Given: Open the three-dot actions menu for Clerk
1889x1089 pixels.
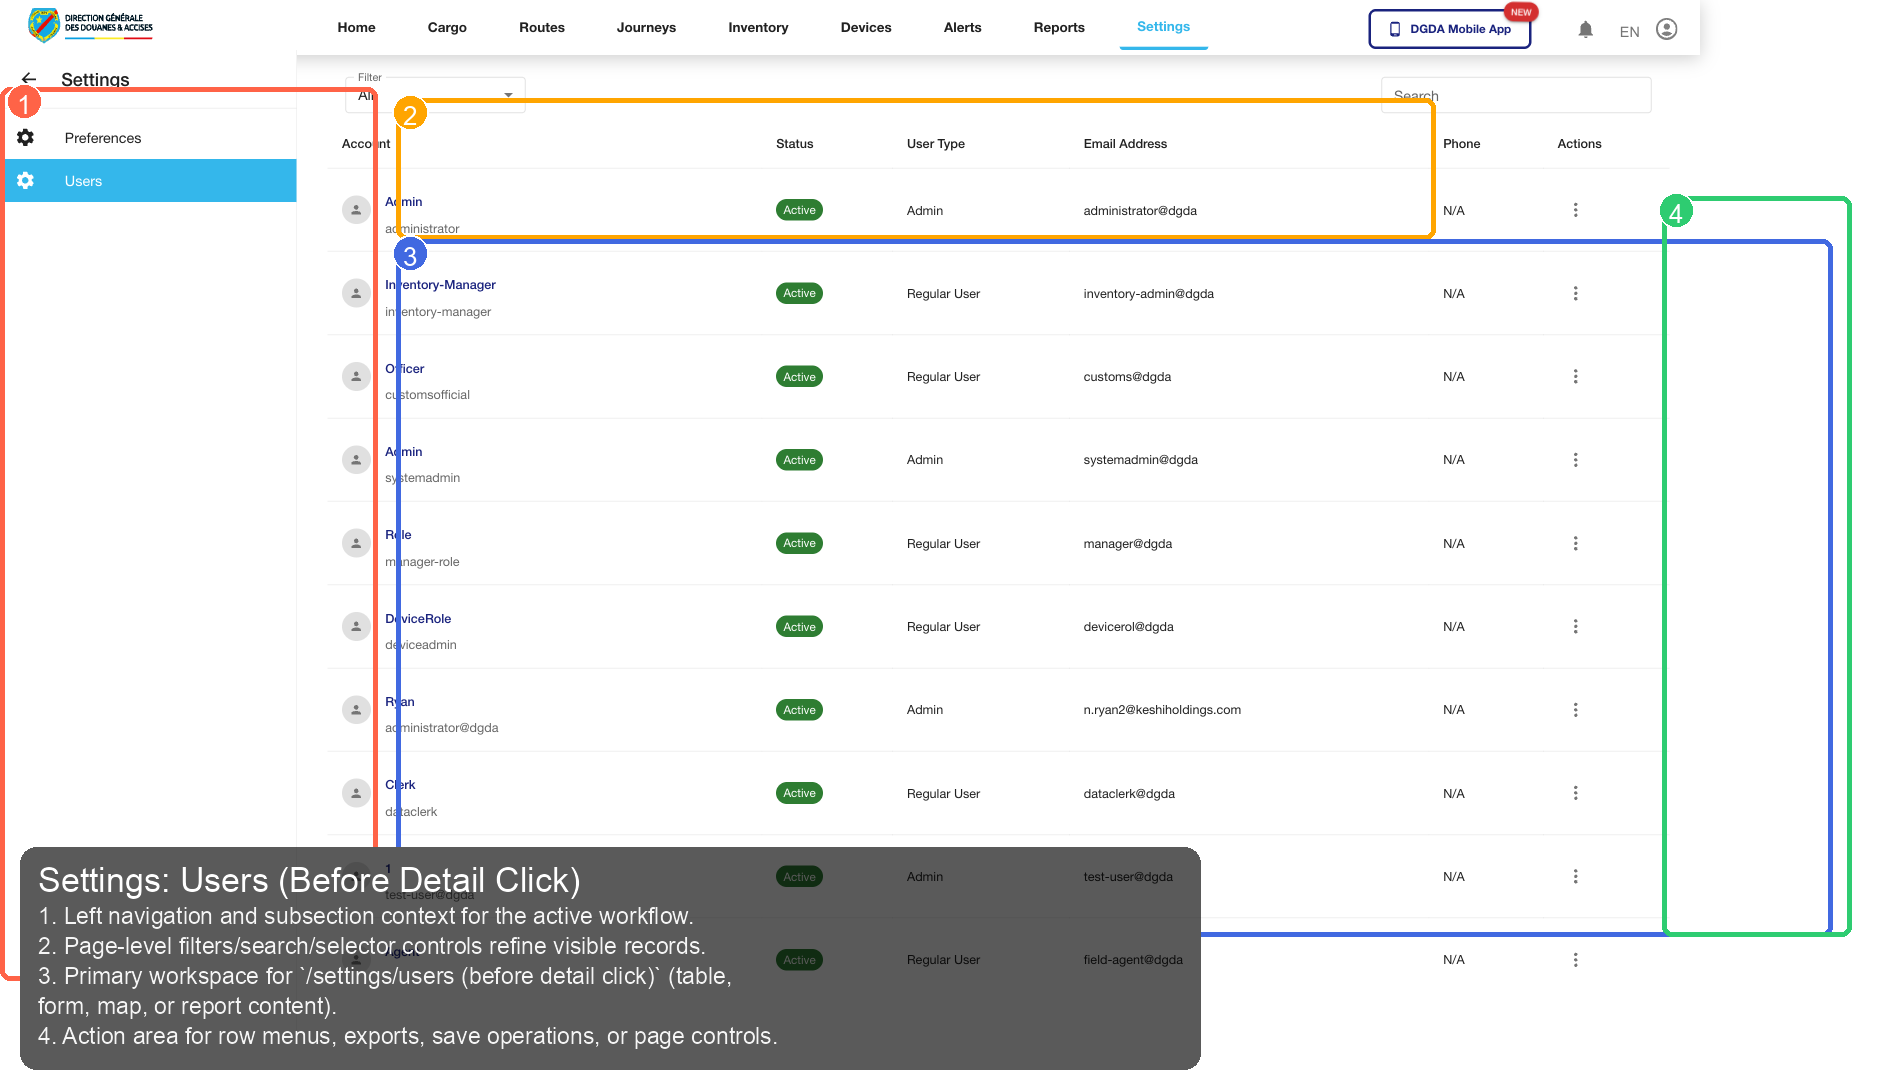Looking at the screenshot, I should [1576, 793].
